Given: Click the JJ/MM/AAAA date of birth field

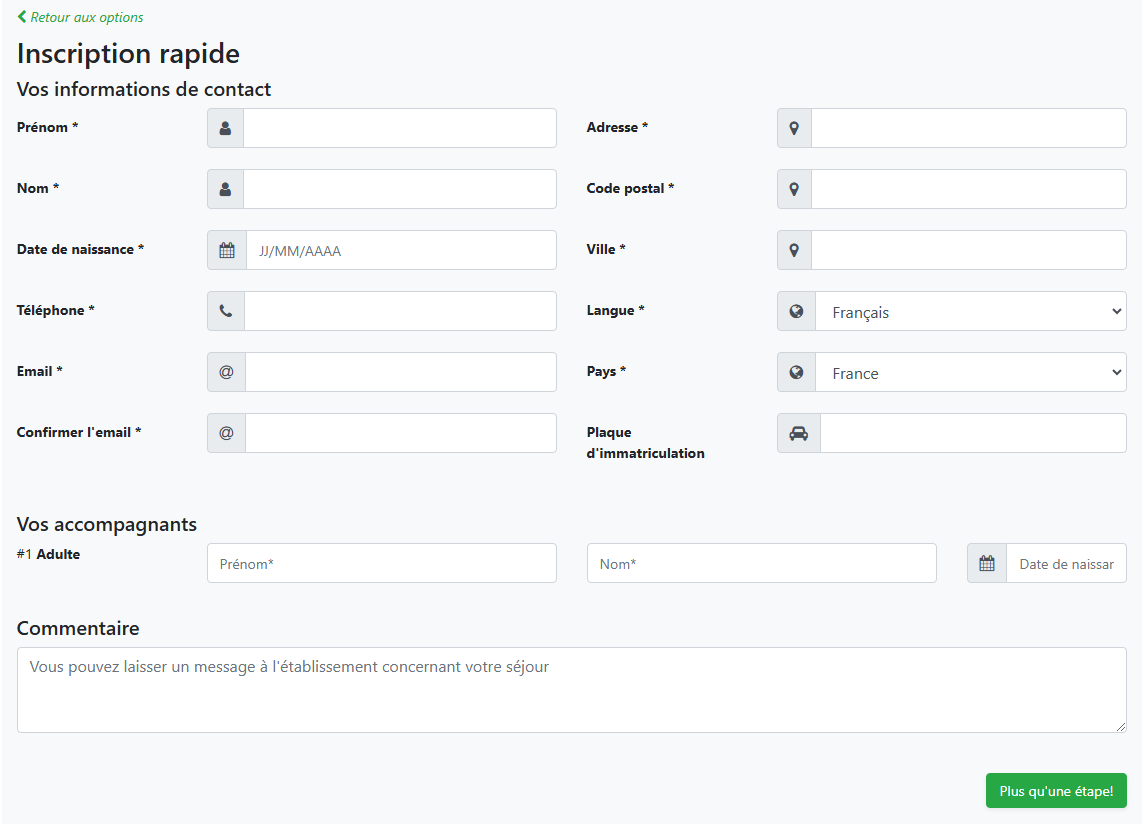Looking at the screenshot, I should tap(400, 250).
